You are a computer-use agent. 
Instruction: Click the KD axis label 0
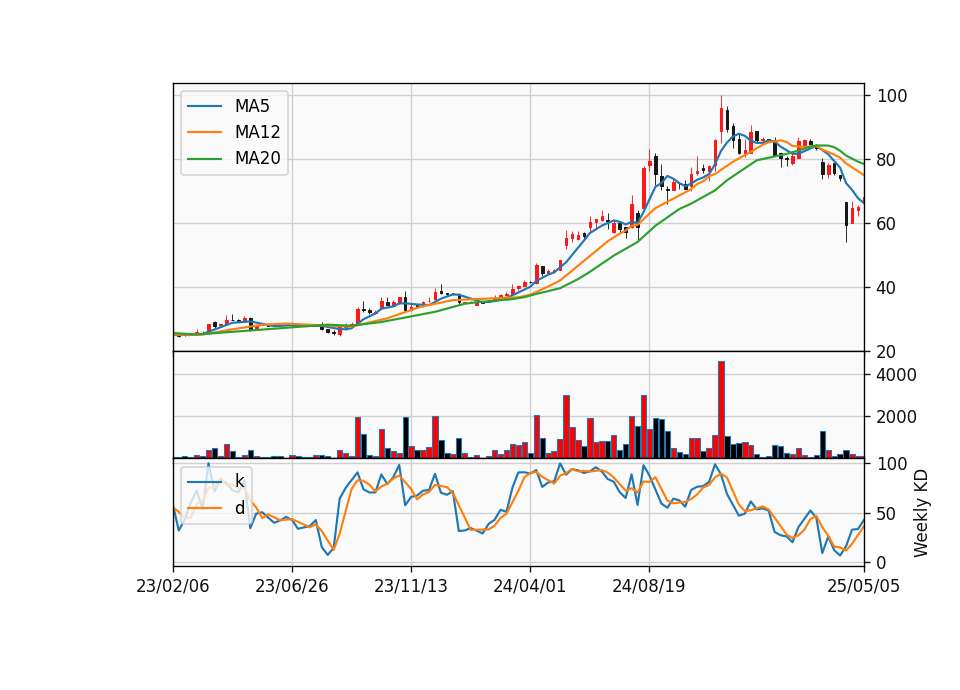[881, 563]
